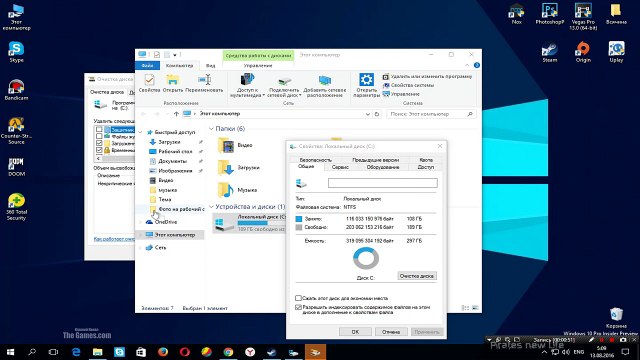Expand OneDrive tree node
The width and height of the screenshot is (640, 360).
coord(140,222)
